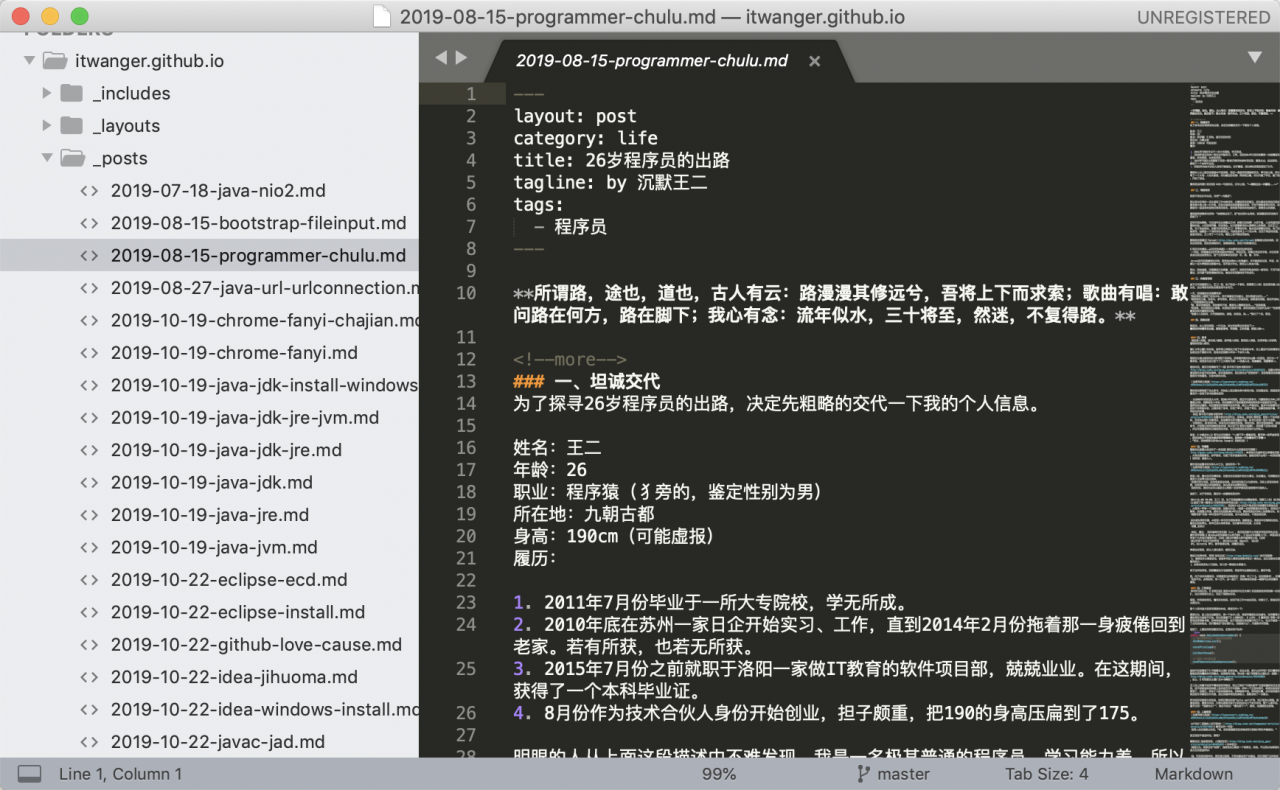Click the 99% indicator in the status bar
1280x790 pixels.
click(719, 774)
